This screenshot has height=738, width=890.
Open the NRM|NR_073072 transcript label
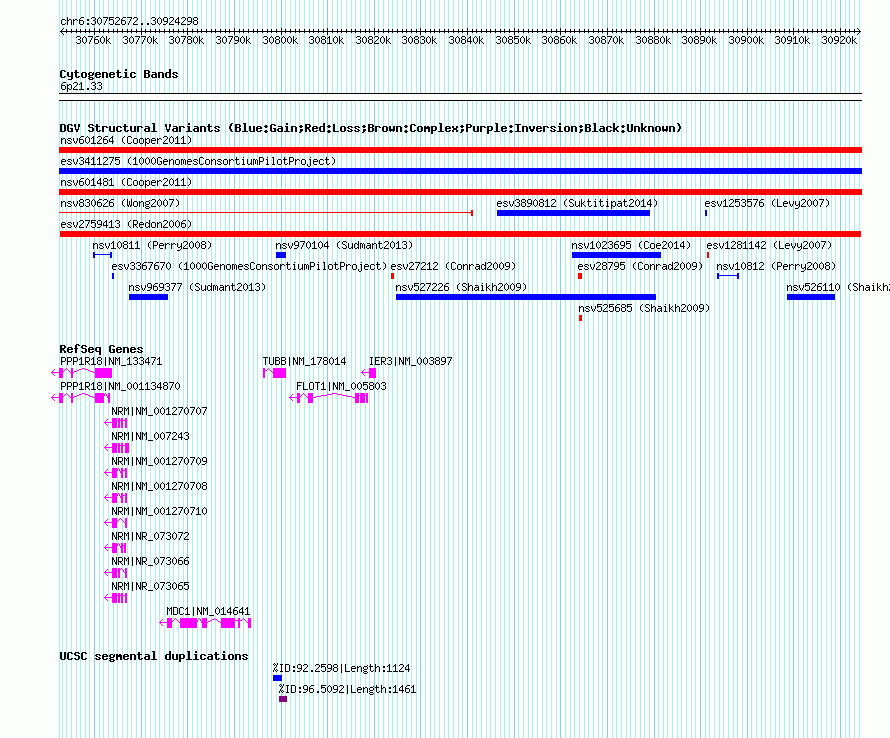point(150,536)
